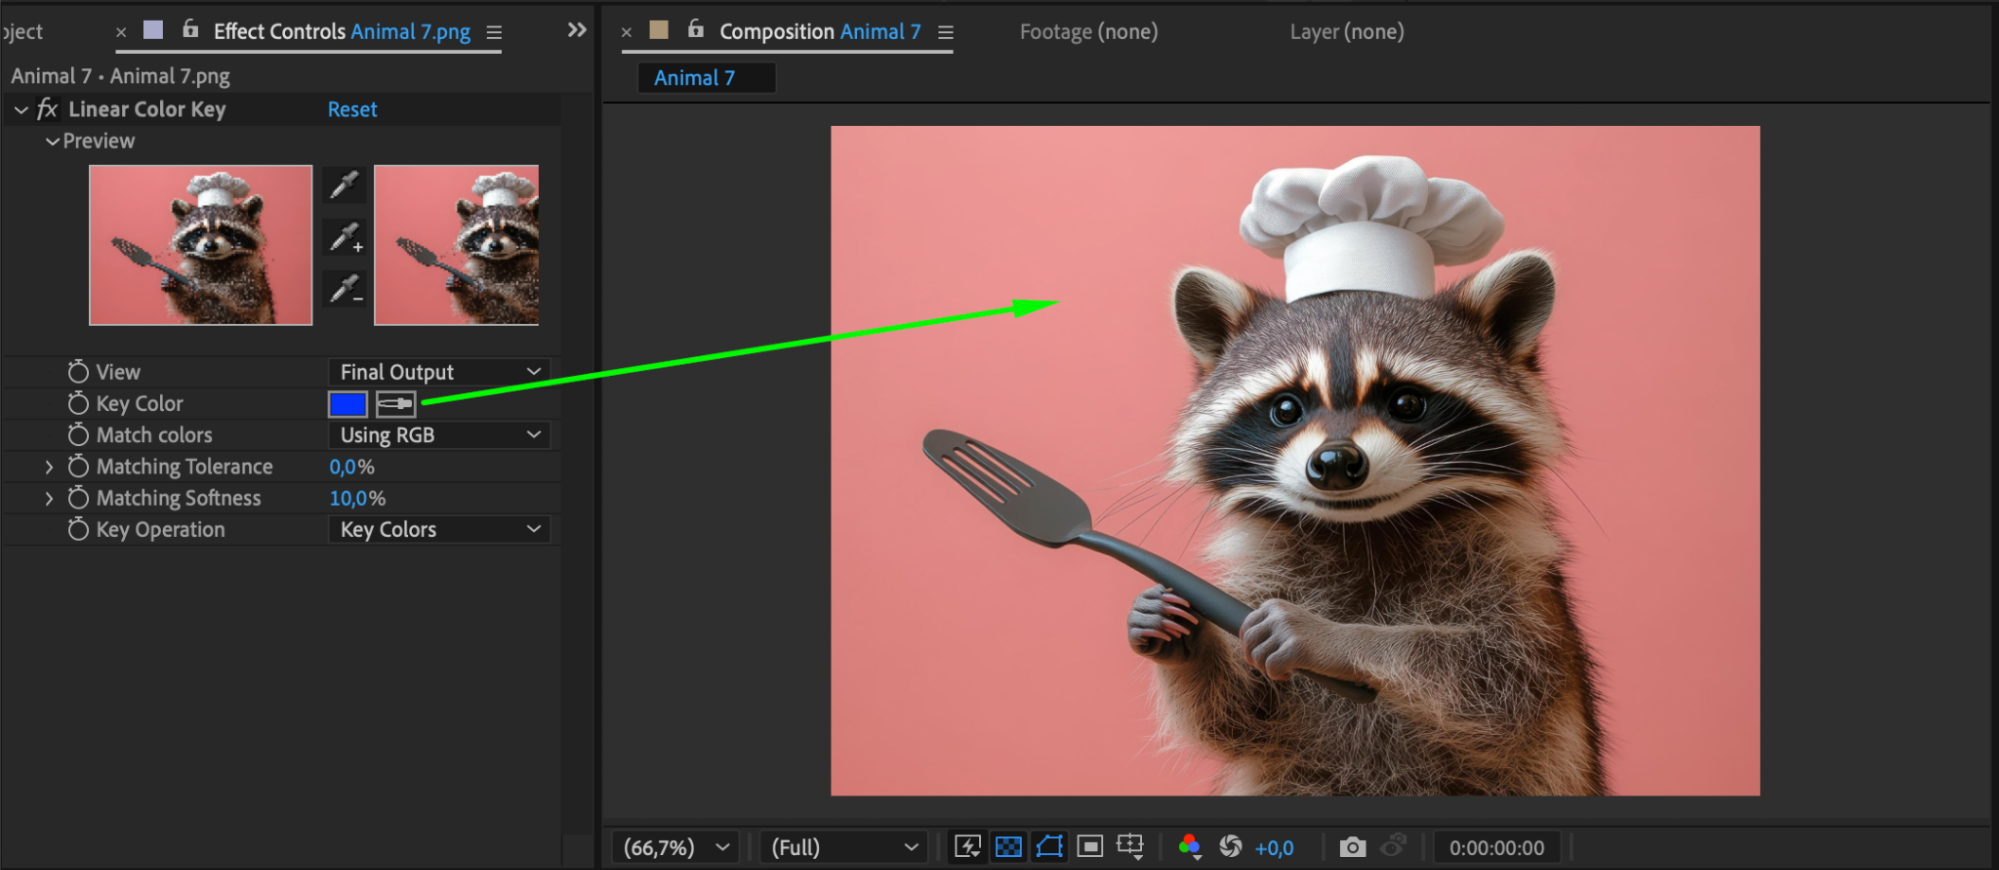1999x870 pixels.
Task: Pick the plus eyedropper in Preview
Action: pyautogui.click(x=345, y=238)
